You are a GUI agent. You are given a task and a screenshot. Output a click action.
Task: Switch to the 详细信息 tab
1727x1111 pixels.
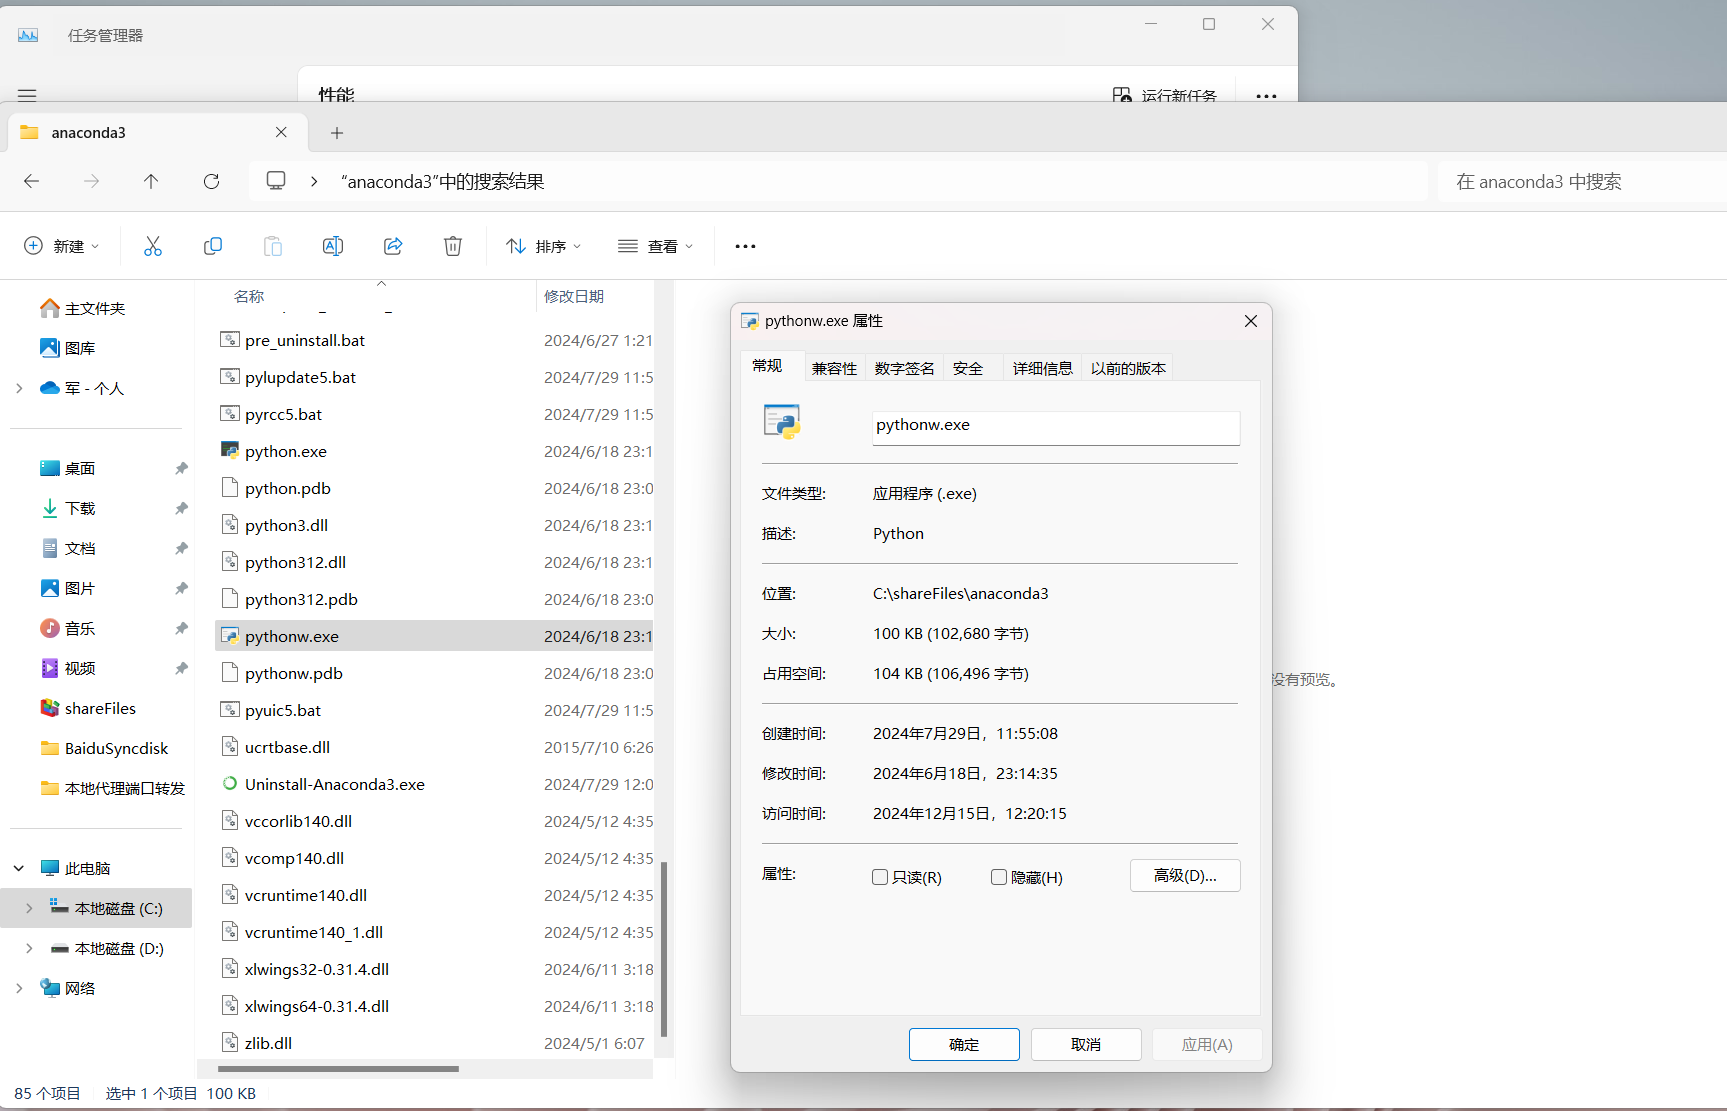tap(1042, 367)
